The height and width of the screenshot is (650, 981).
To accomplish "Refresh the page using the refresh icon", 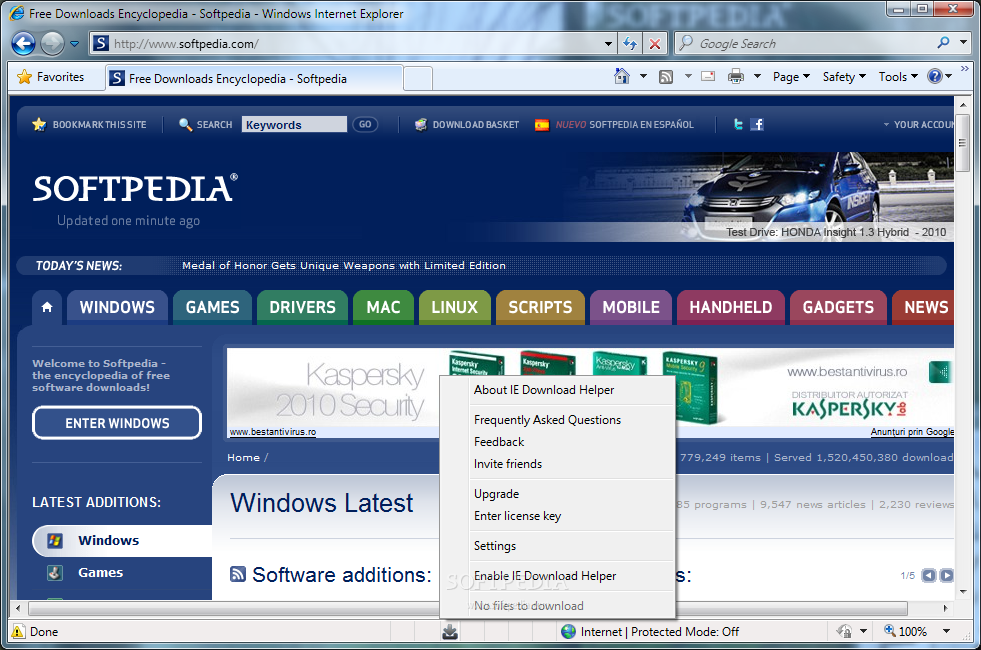I will point(630,44).
